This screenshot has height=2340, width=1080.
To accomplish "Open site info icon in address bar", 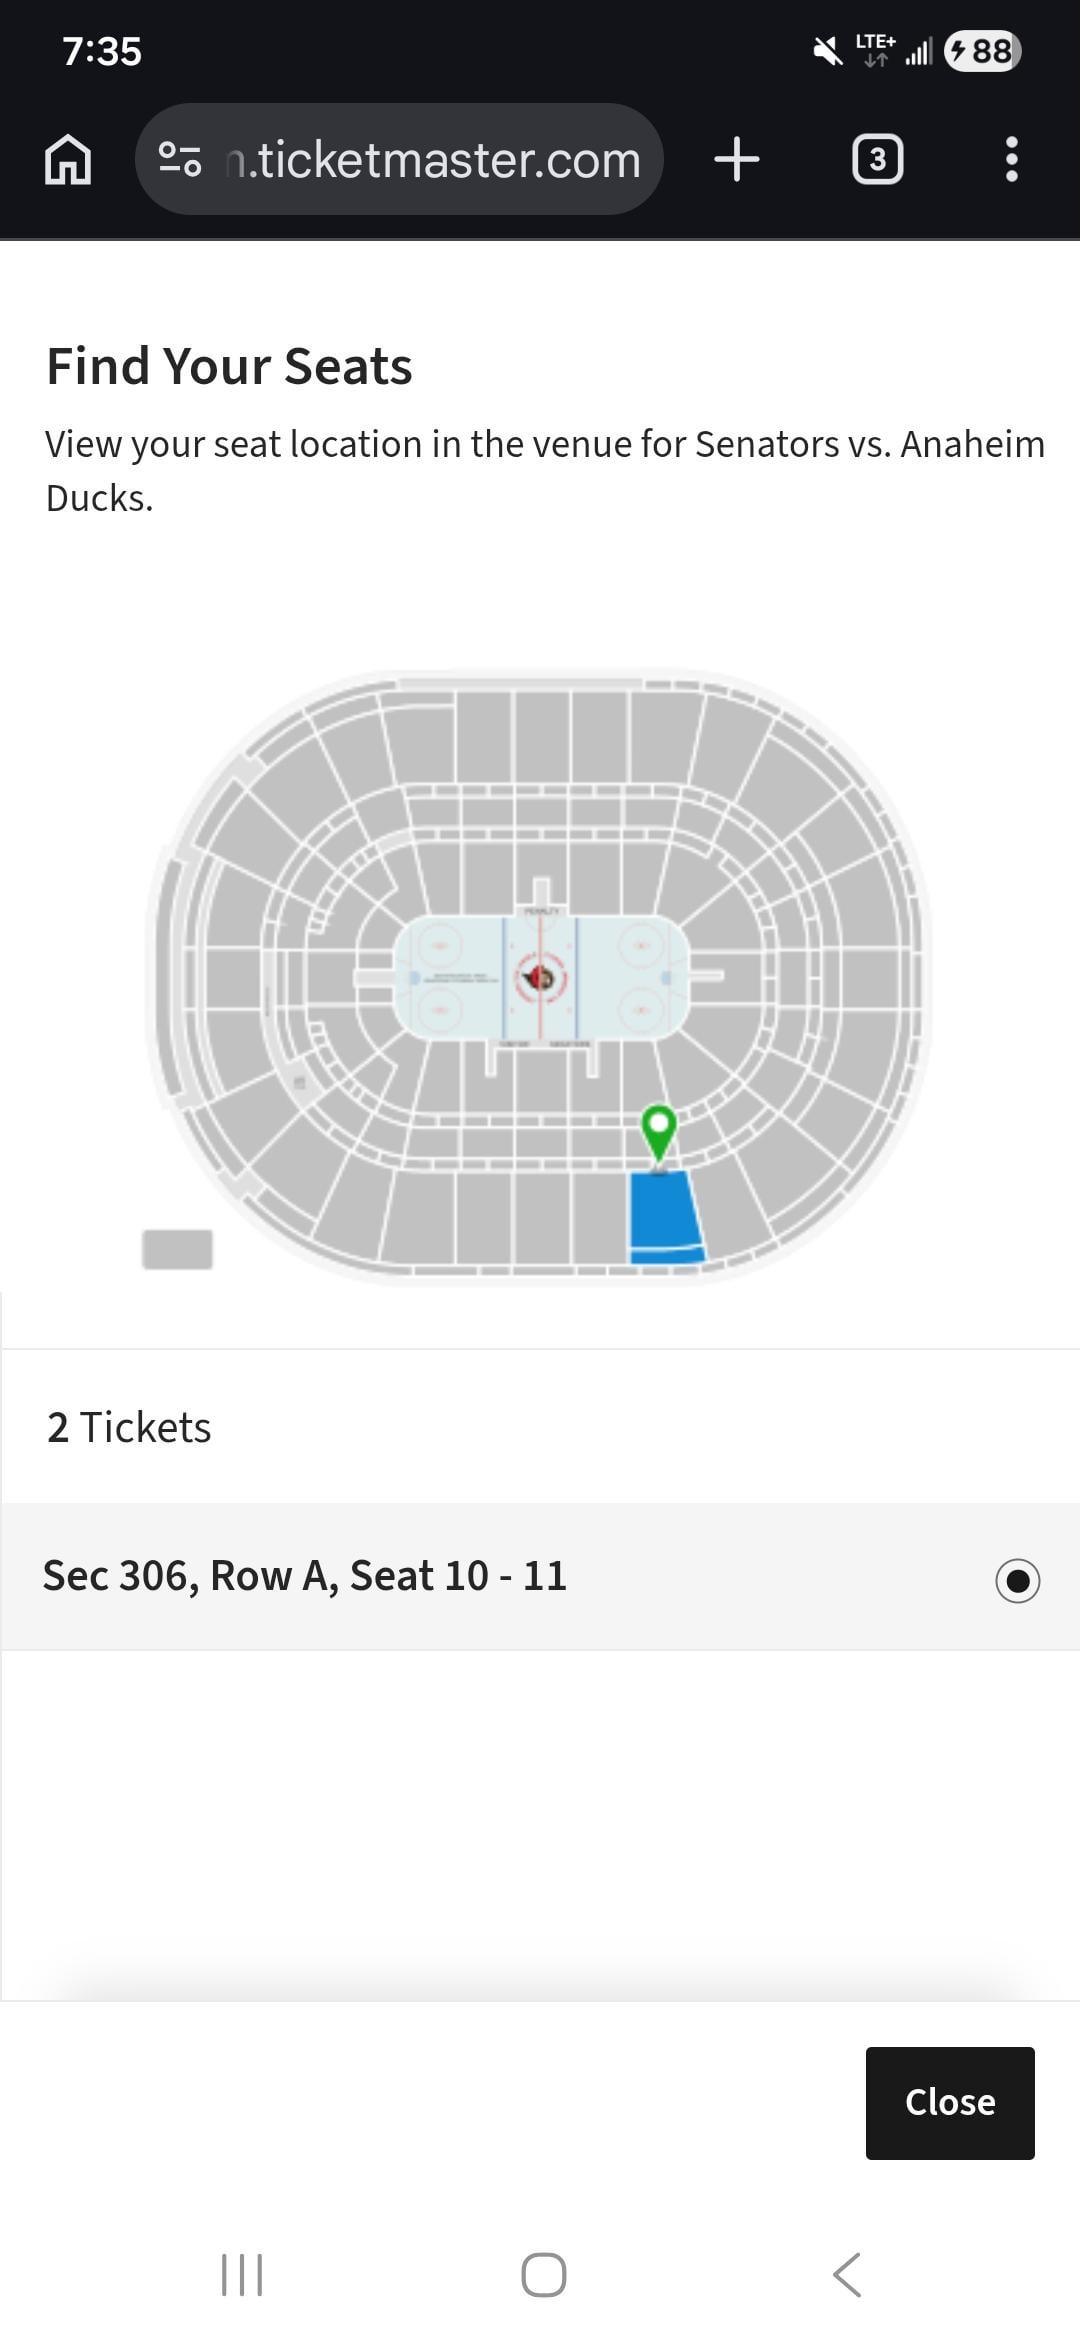I will pos(180,160).
